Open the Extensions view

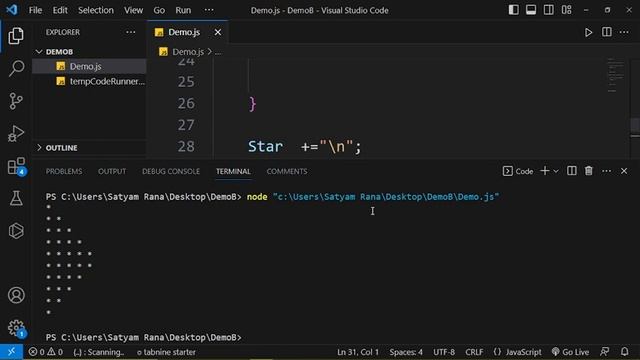16,166
